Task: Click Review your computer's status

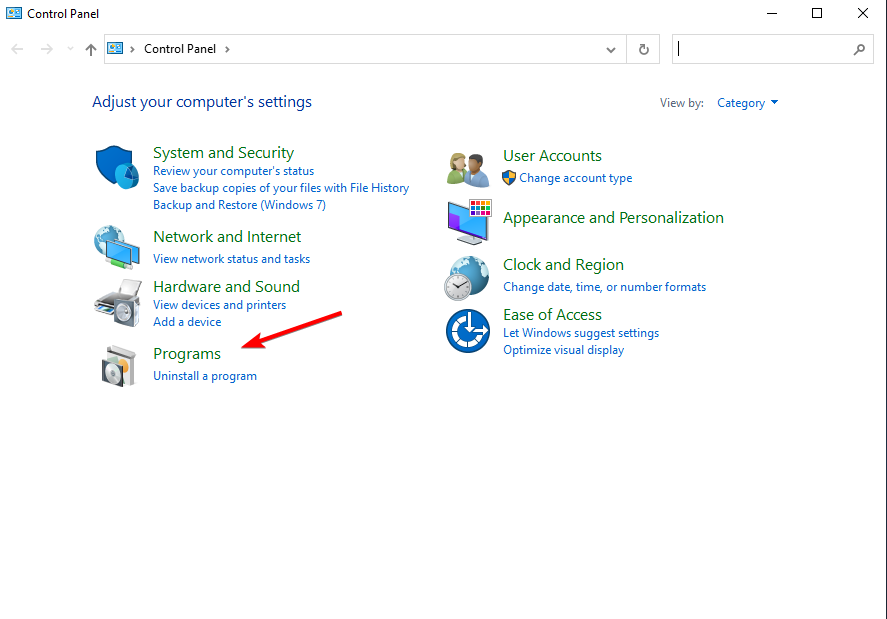Action: (x=234, y=171)
